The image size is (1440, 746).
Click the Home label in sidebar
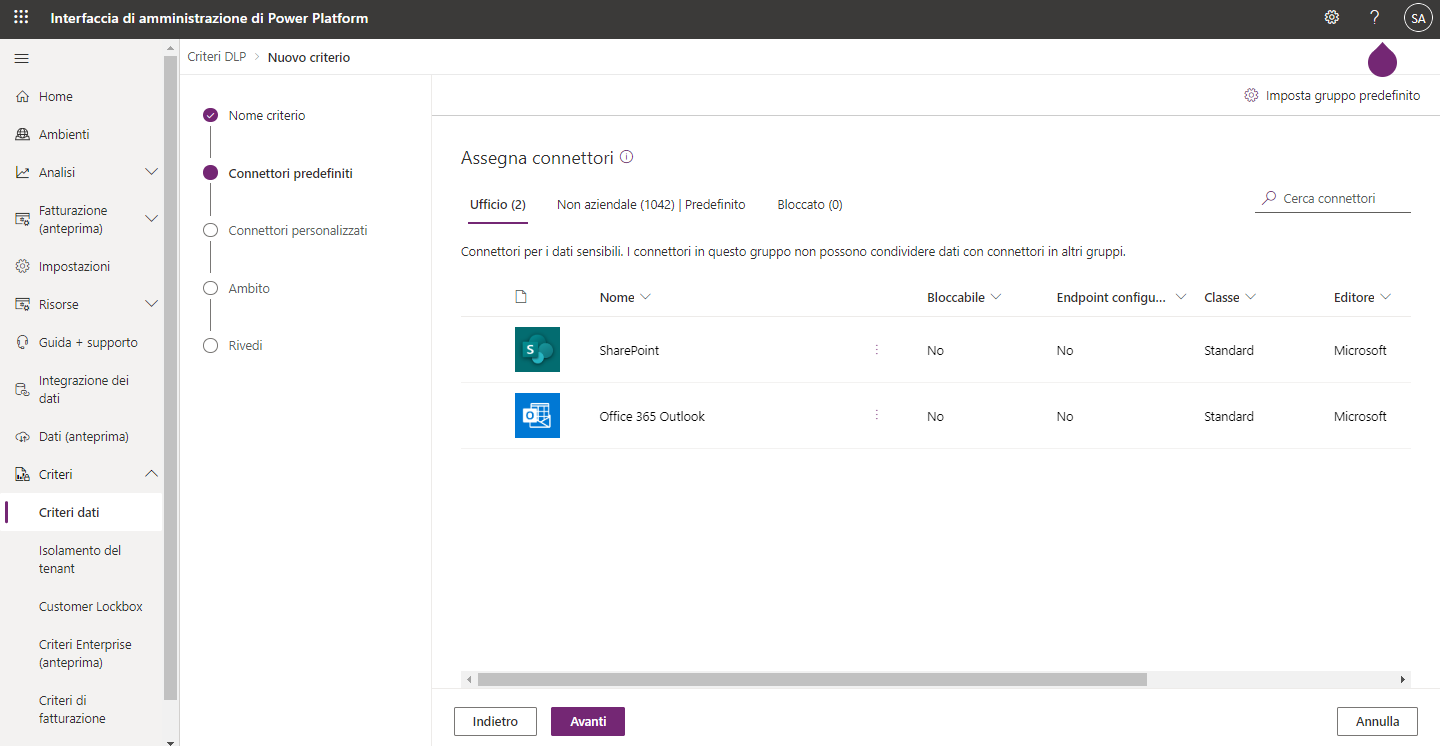56,96
